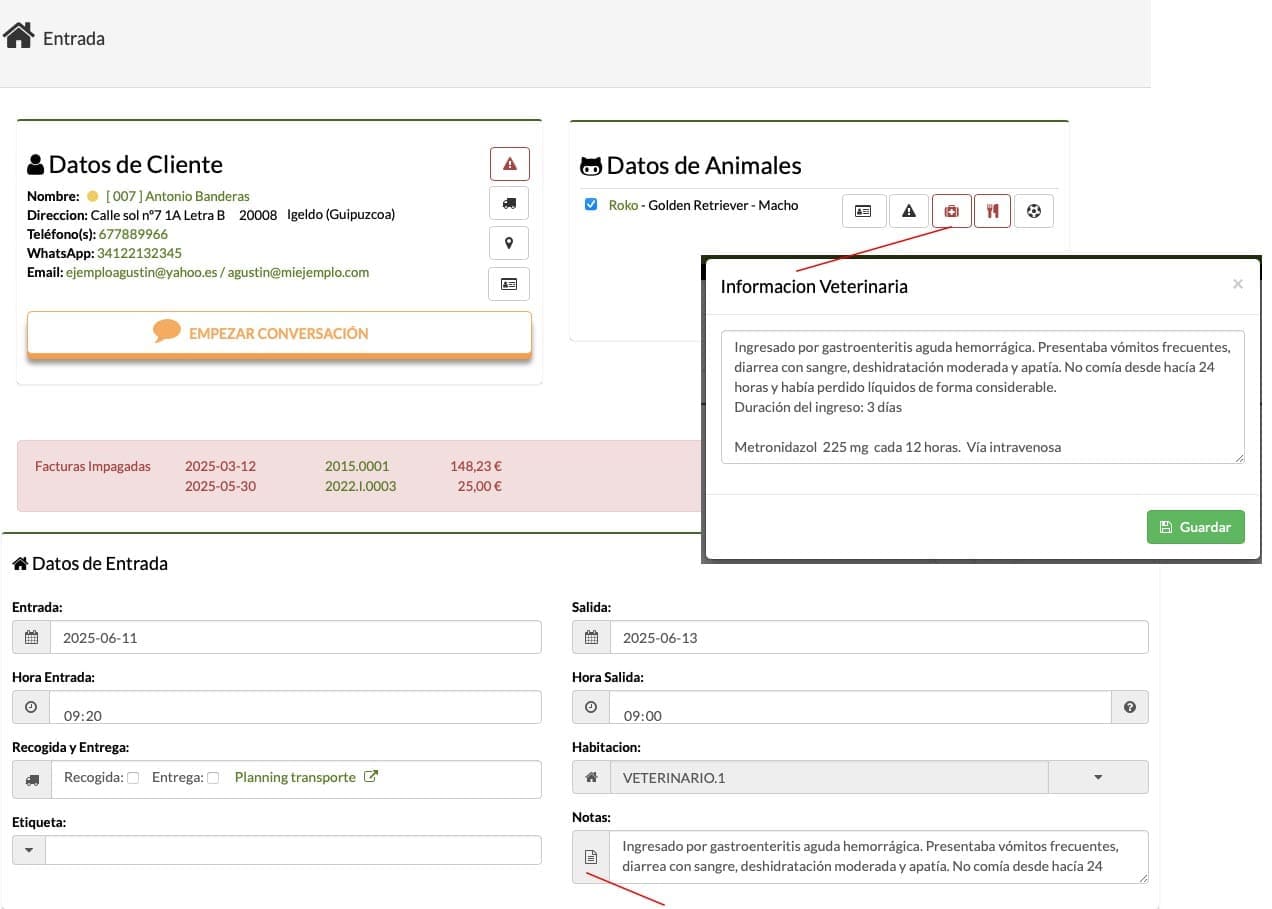
Task: Uncheck the Roko animal checkbox
Action: pos(591,204)
